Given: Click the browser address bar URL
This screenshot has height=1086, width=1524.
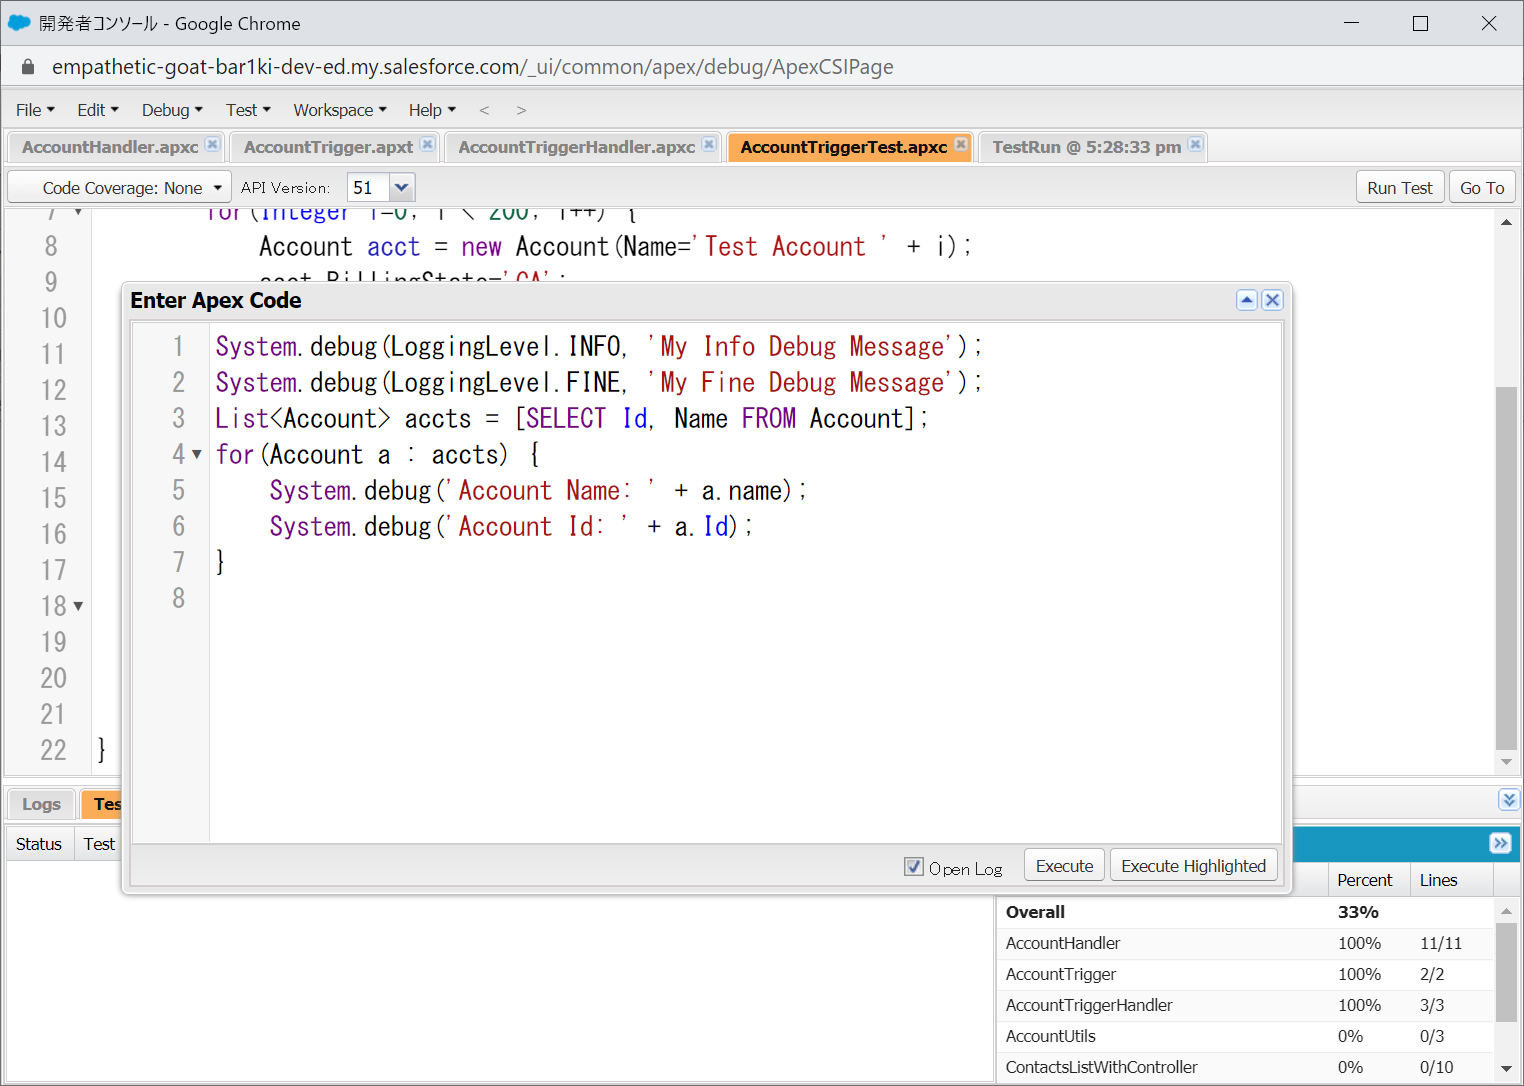Looking at the screenshot, I should click(472, 67).
